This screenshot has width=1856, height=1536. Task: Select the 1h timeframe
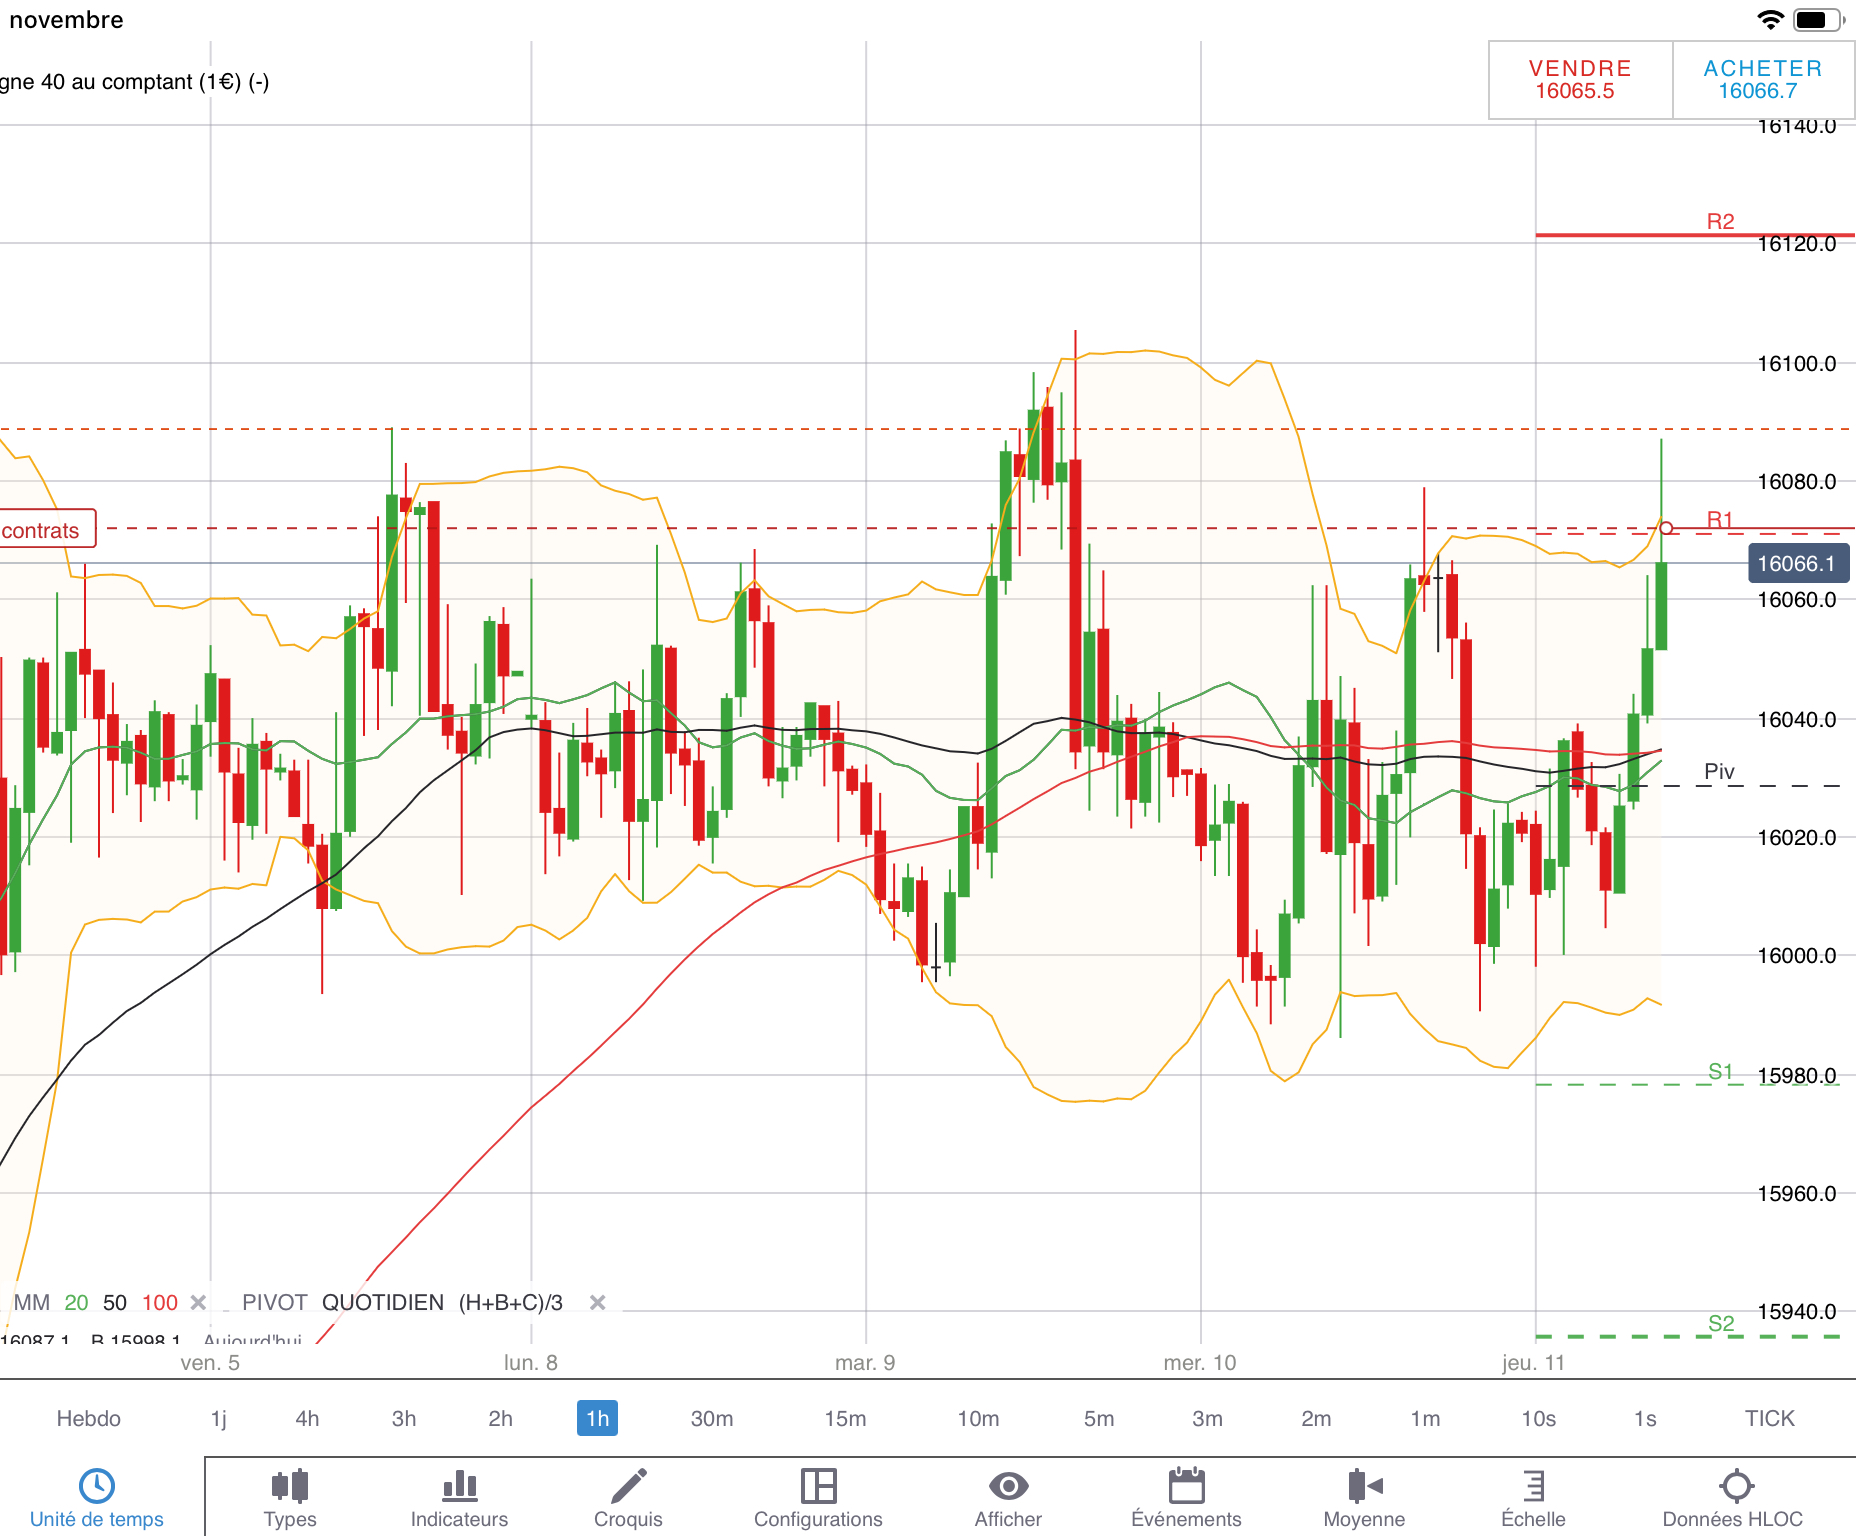point(597,1418)
